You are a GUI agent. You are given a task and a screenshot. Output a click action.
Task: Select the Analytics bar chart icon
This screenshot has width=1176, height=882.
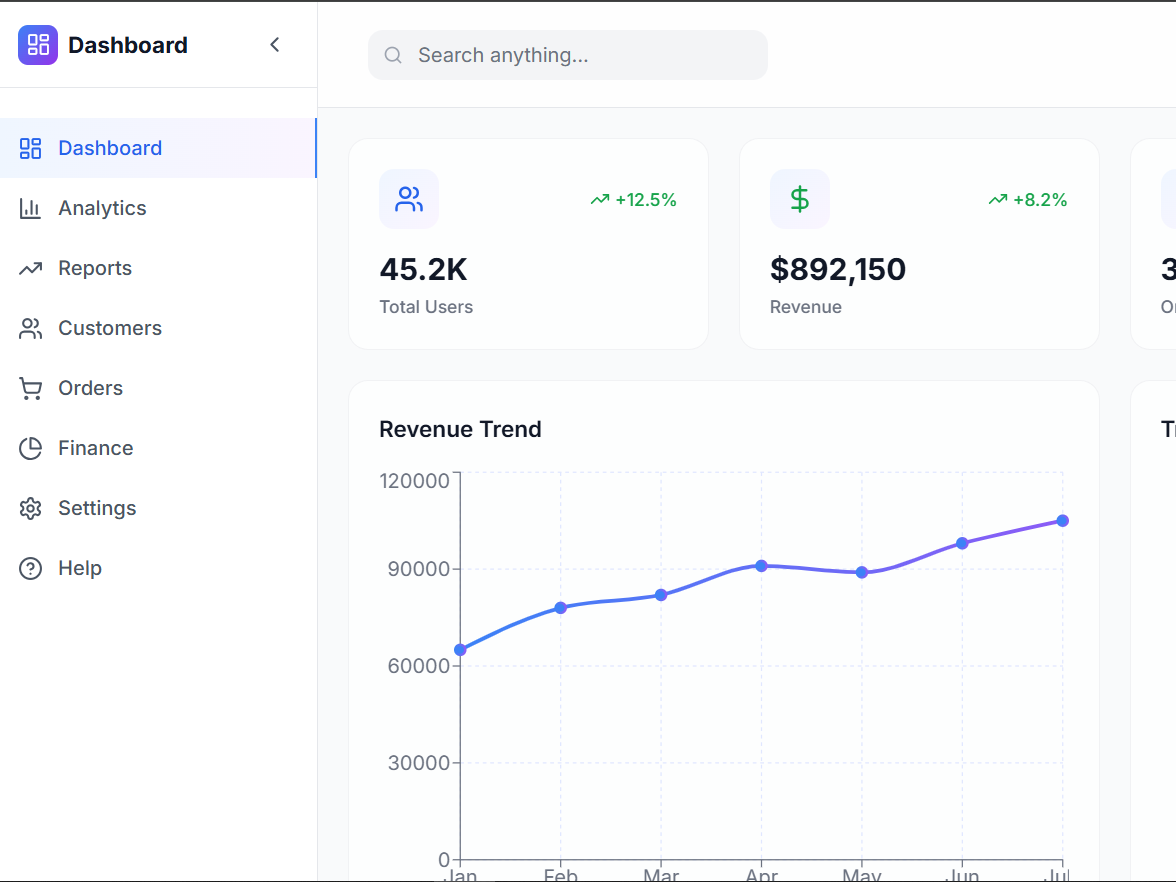click(30, 207)
